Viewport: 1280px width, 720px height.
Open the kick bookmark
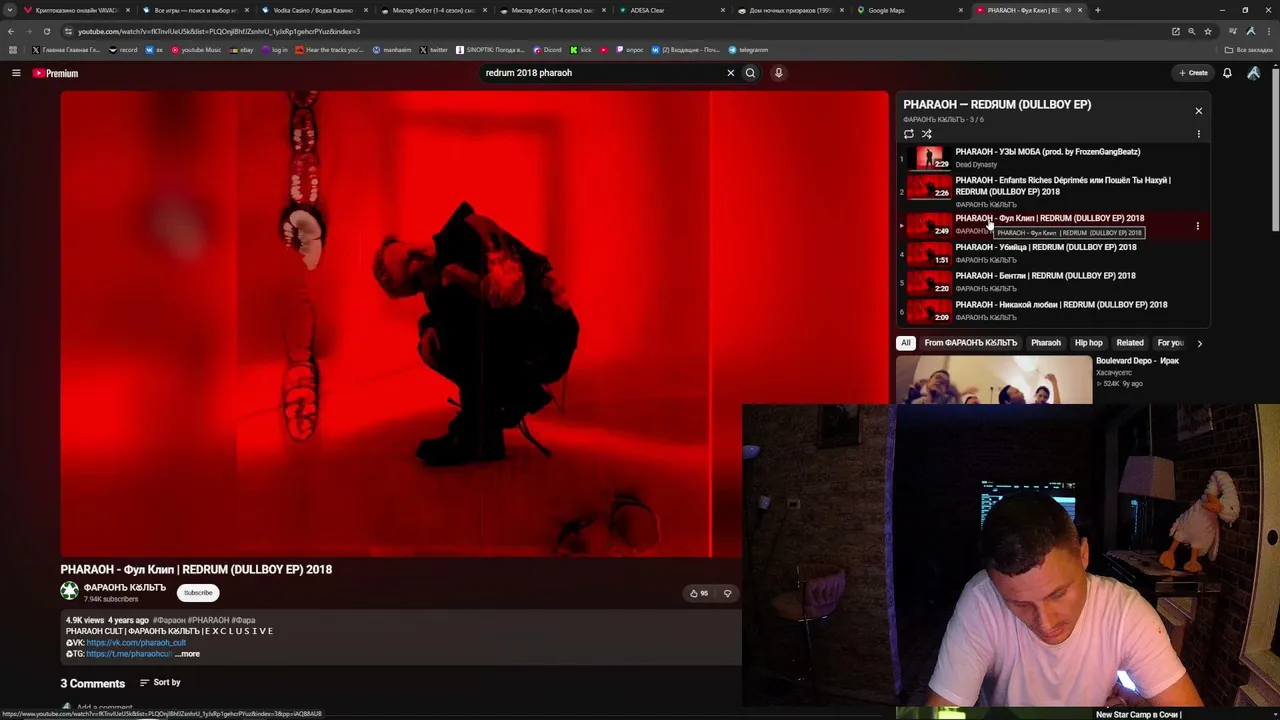coord(582,50)
